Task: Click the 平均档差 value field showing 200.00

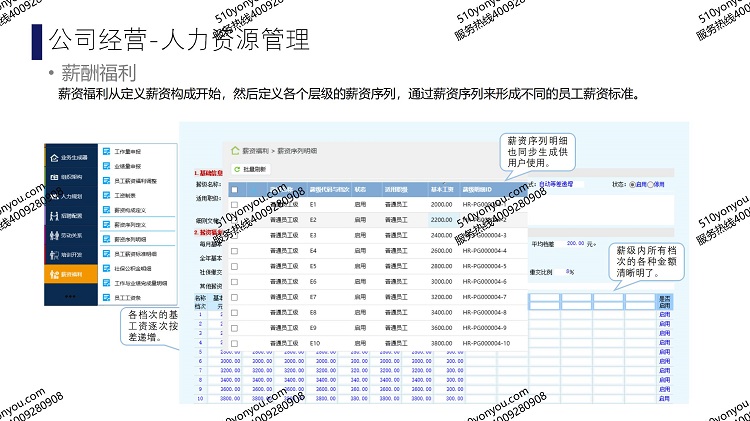Action: pyautogui.click(x=575, y=243)
